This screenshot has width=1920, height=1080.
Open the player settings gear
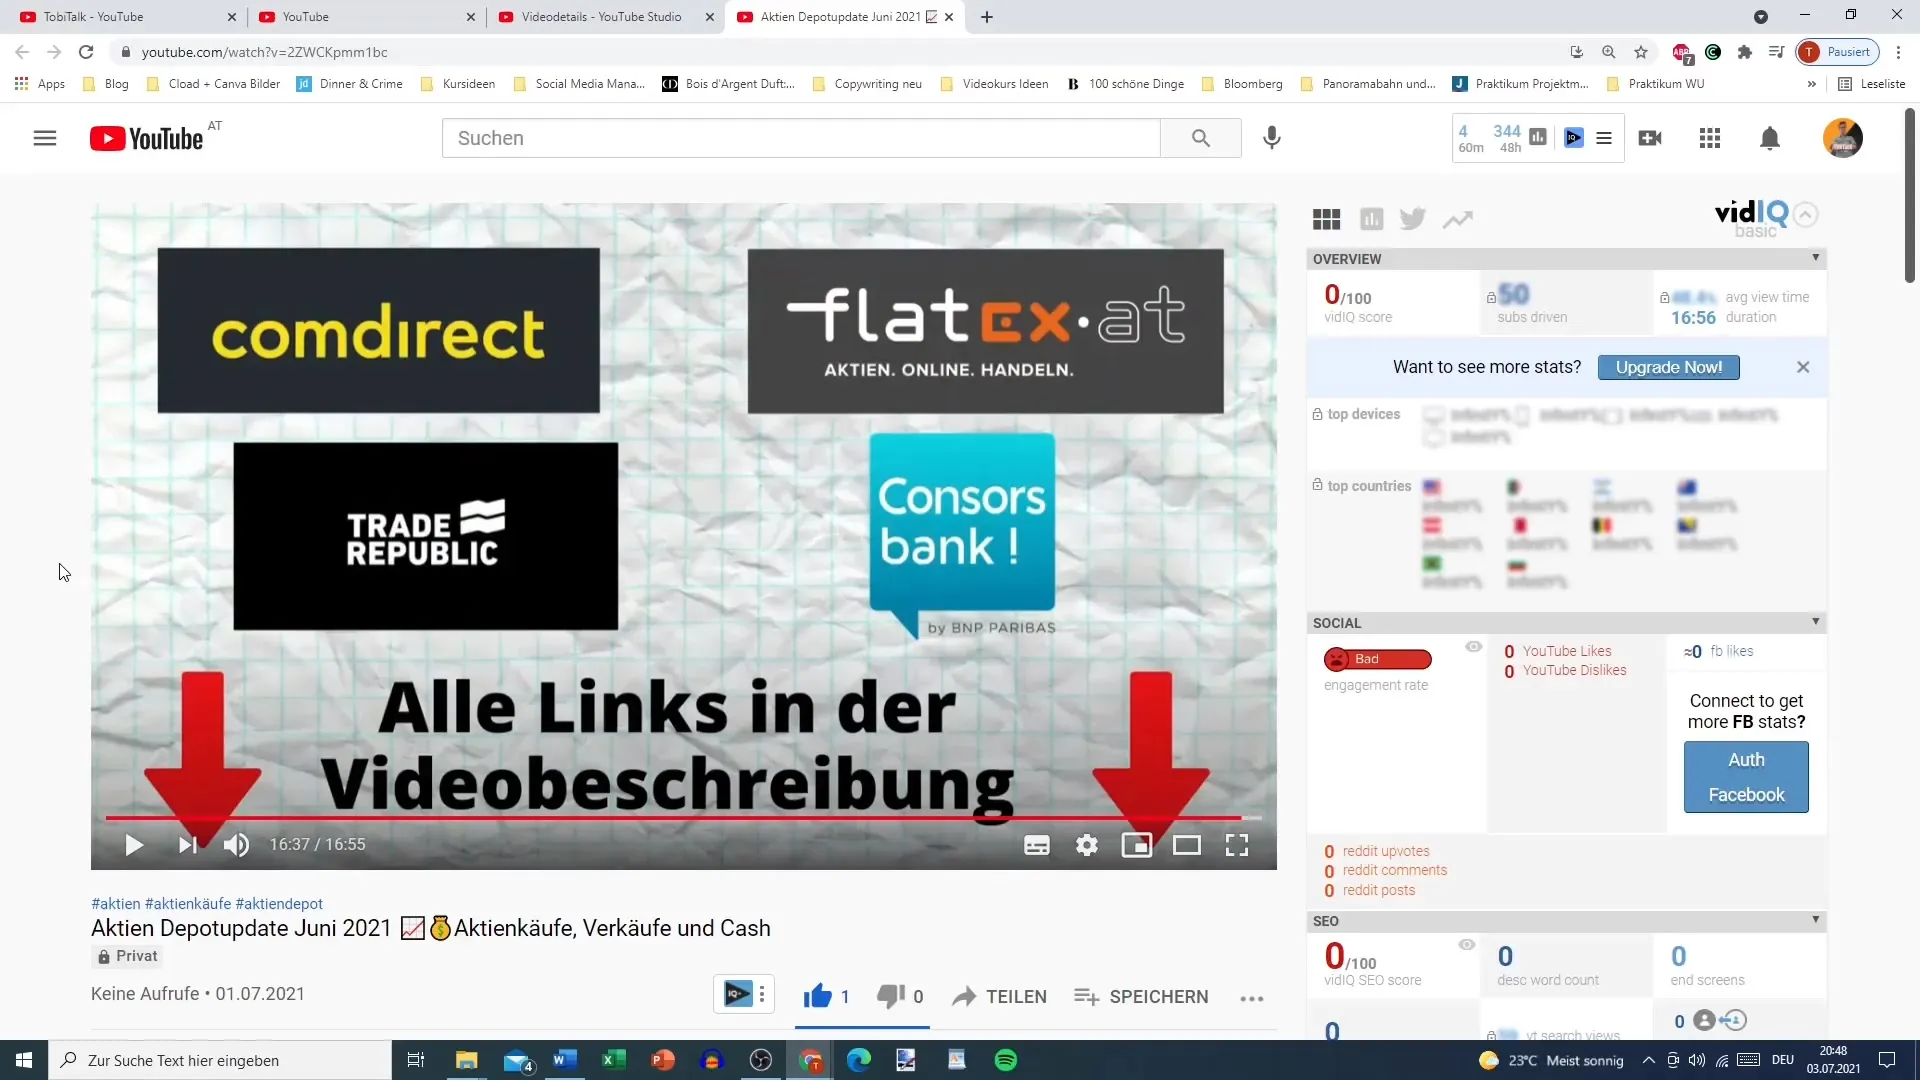1087,845
